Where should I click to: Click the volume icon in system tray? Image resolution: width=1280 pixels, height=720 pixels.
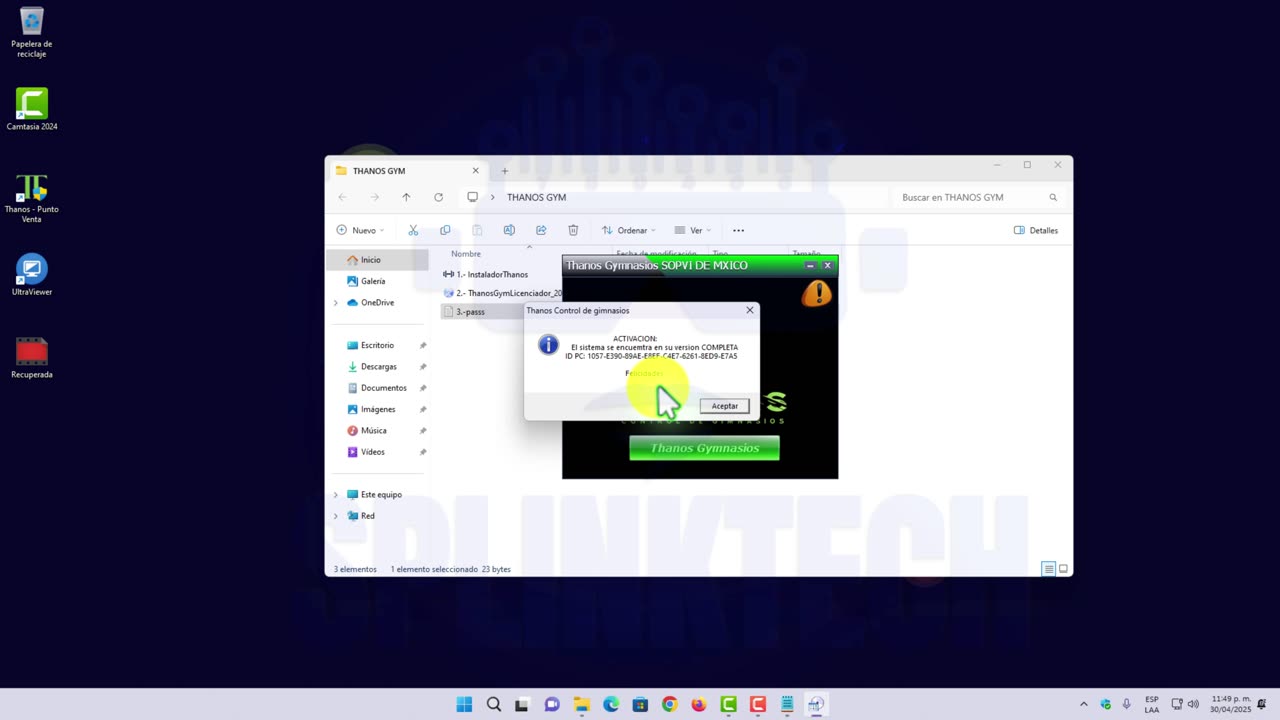(x=1193, y=704)
